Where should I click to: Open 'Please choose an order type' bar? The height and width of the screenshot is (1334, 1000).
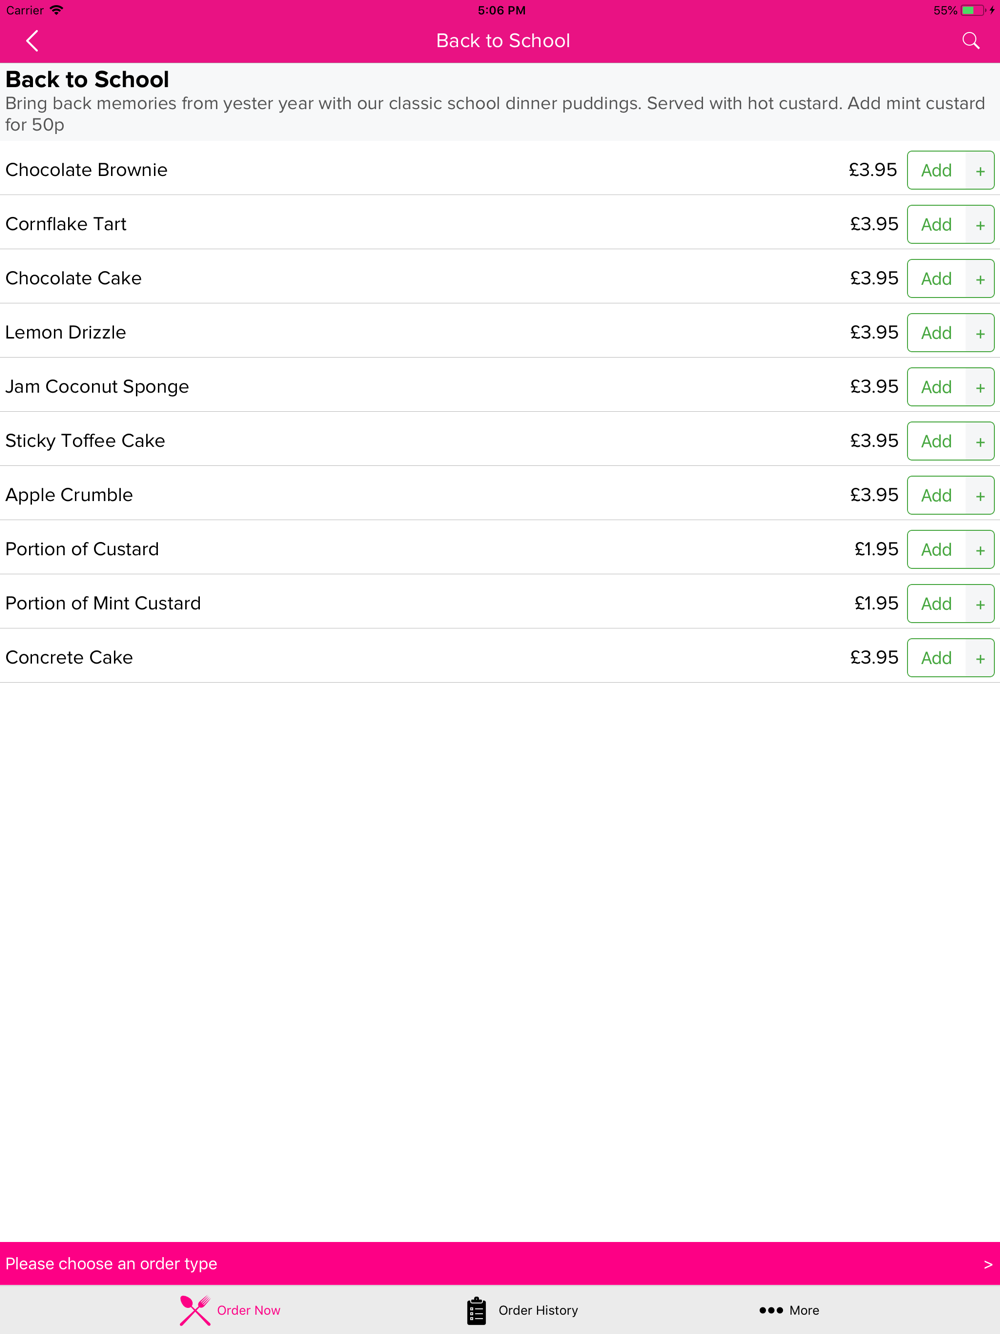(500, 1264)
